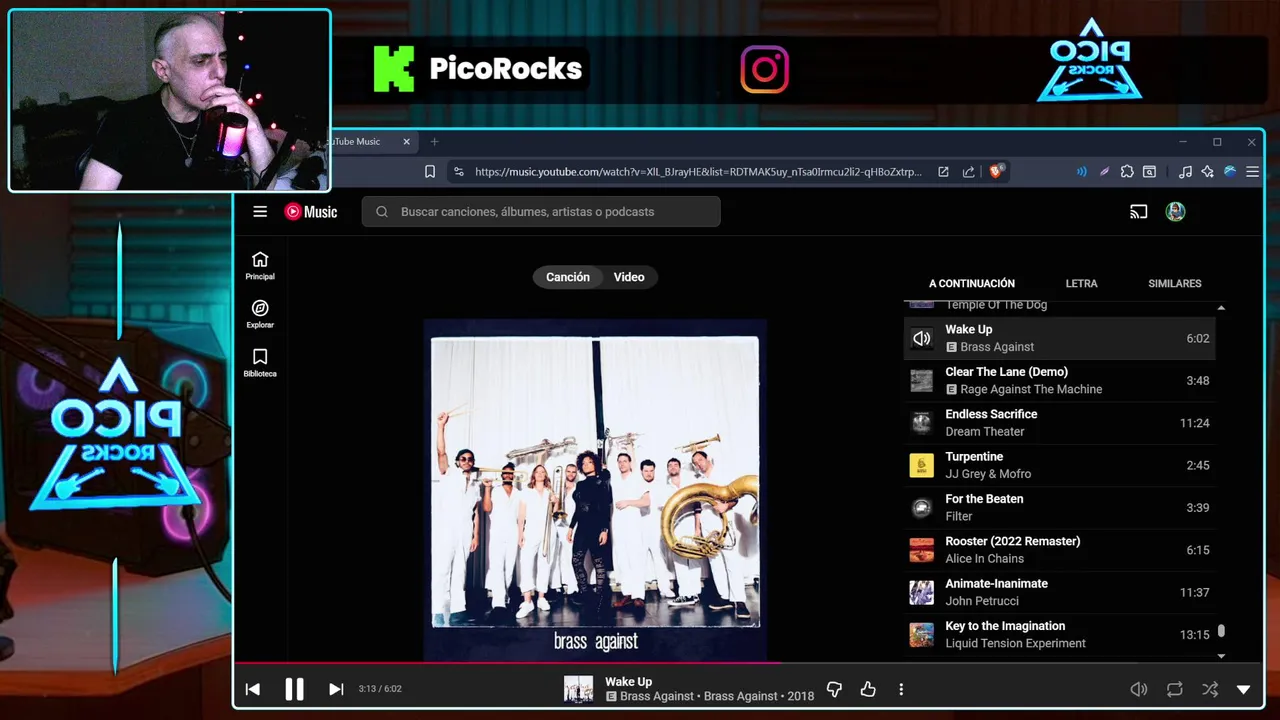
Task: Open Dream Theater artist link
Action: point(985,431)
